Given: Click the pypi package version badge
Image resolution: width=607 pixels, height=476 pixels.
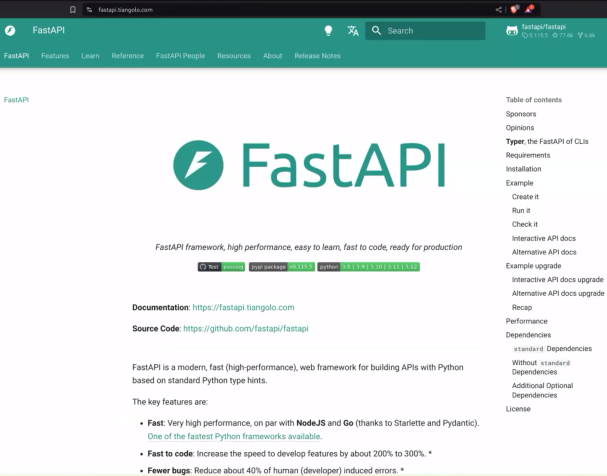Looking at the screenshot, I should coord(282,267).
